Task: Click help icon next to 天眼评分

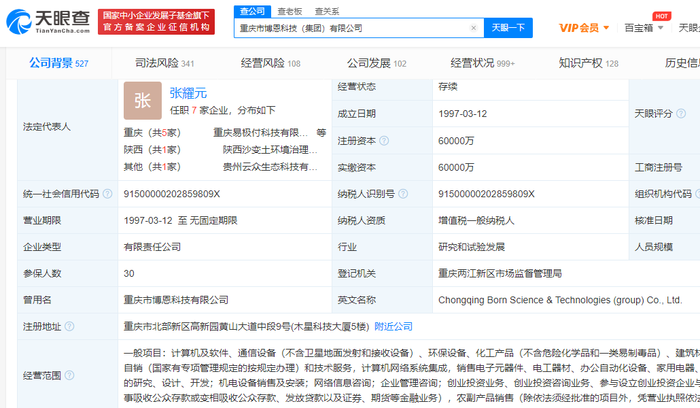Action: pyautogui.click(x=681, y=113)
